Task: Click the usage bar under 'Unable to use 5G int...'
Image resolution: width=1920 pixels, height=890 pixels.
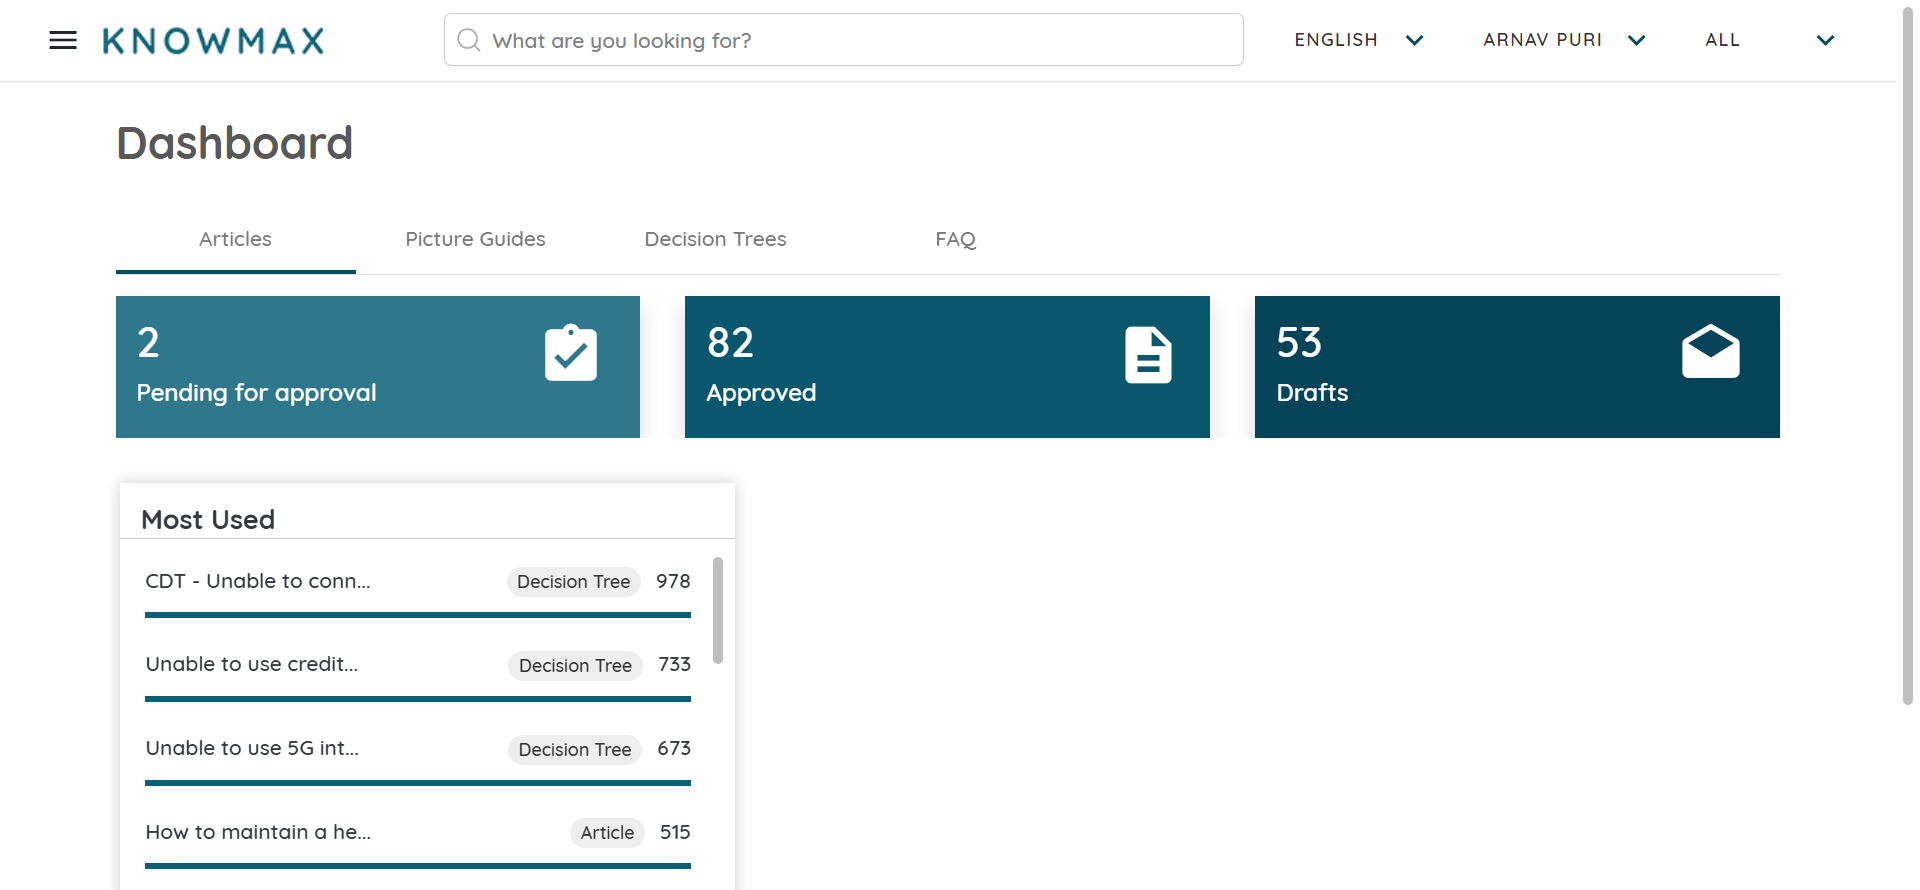Action: (x=418, y=783)
